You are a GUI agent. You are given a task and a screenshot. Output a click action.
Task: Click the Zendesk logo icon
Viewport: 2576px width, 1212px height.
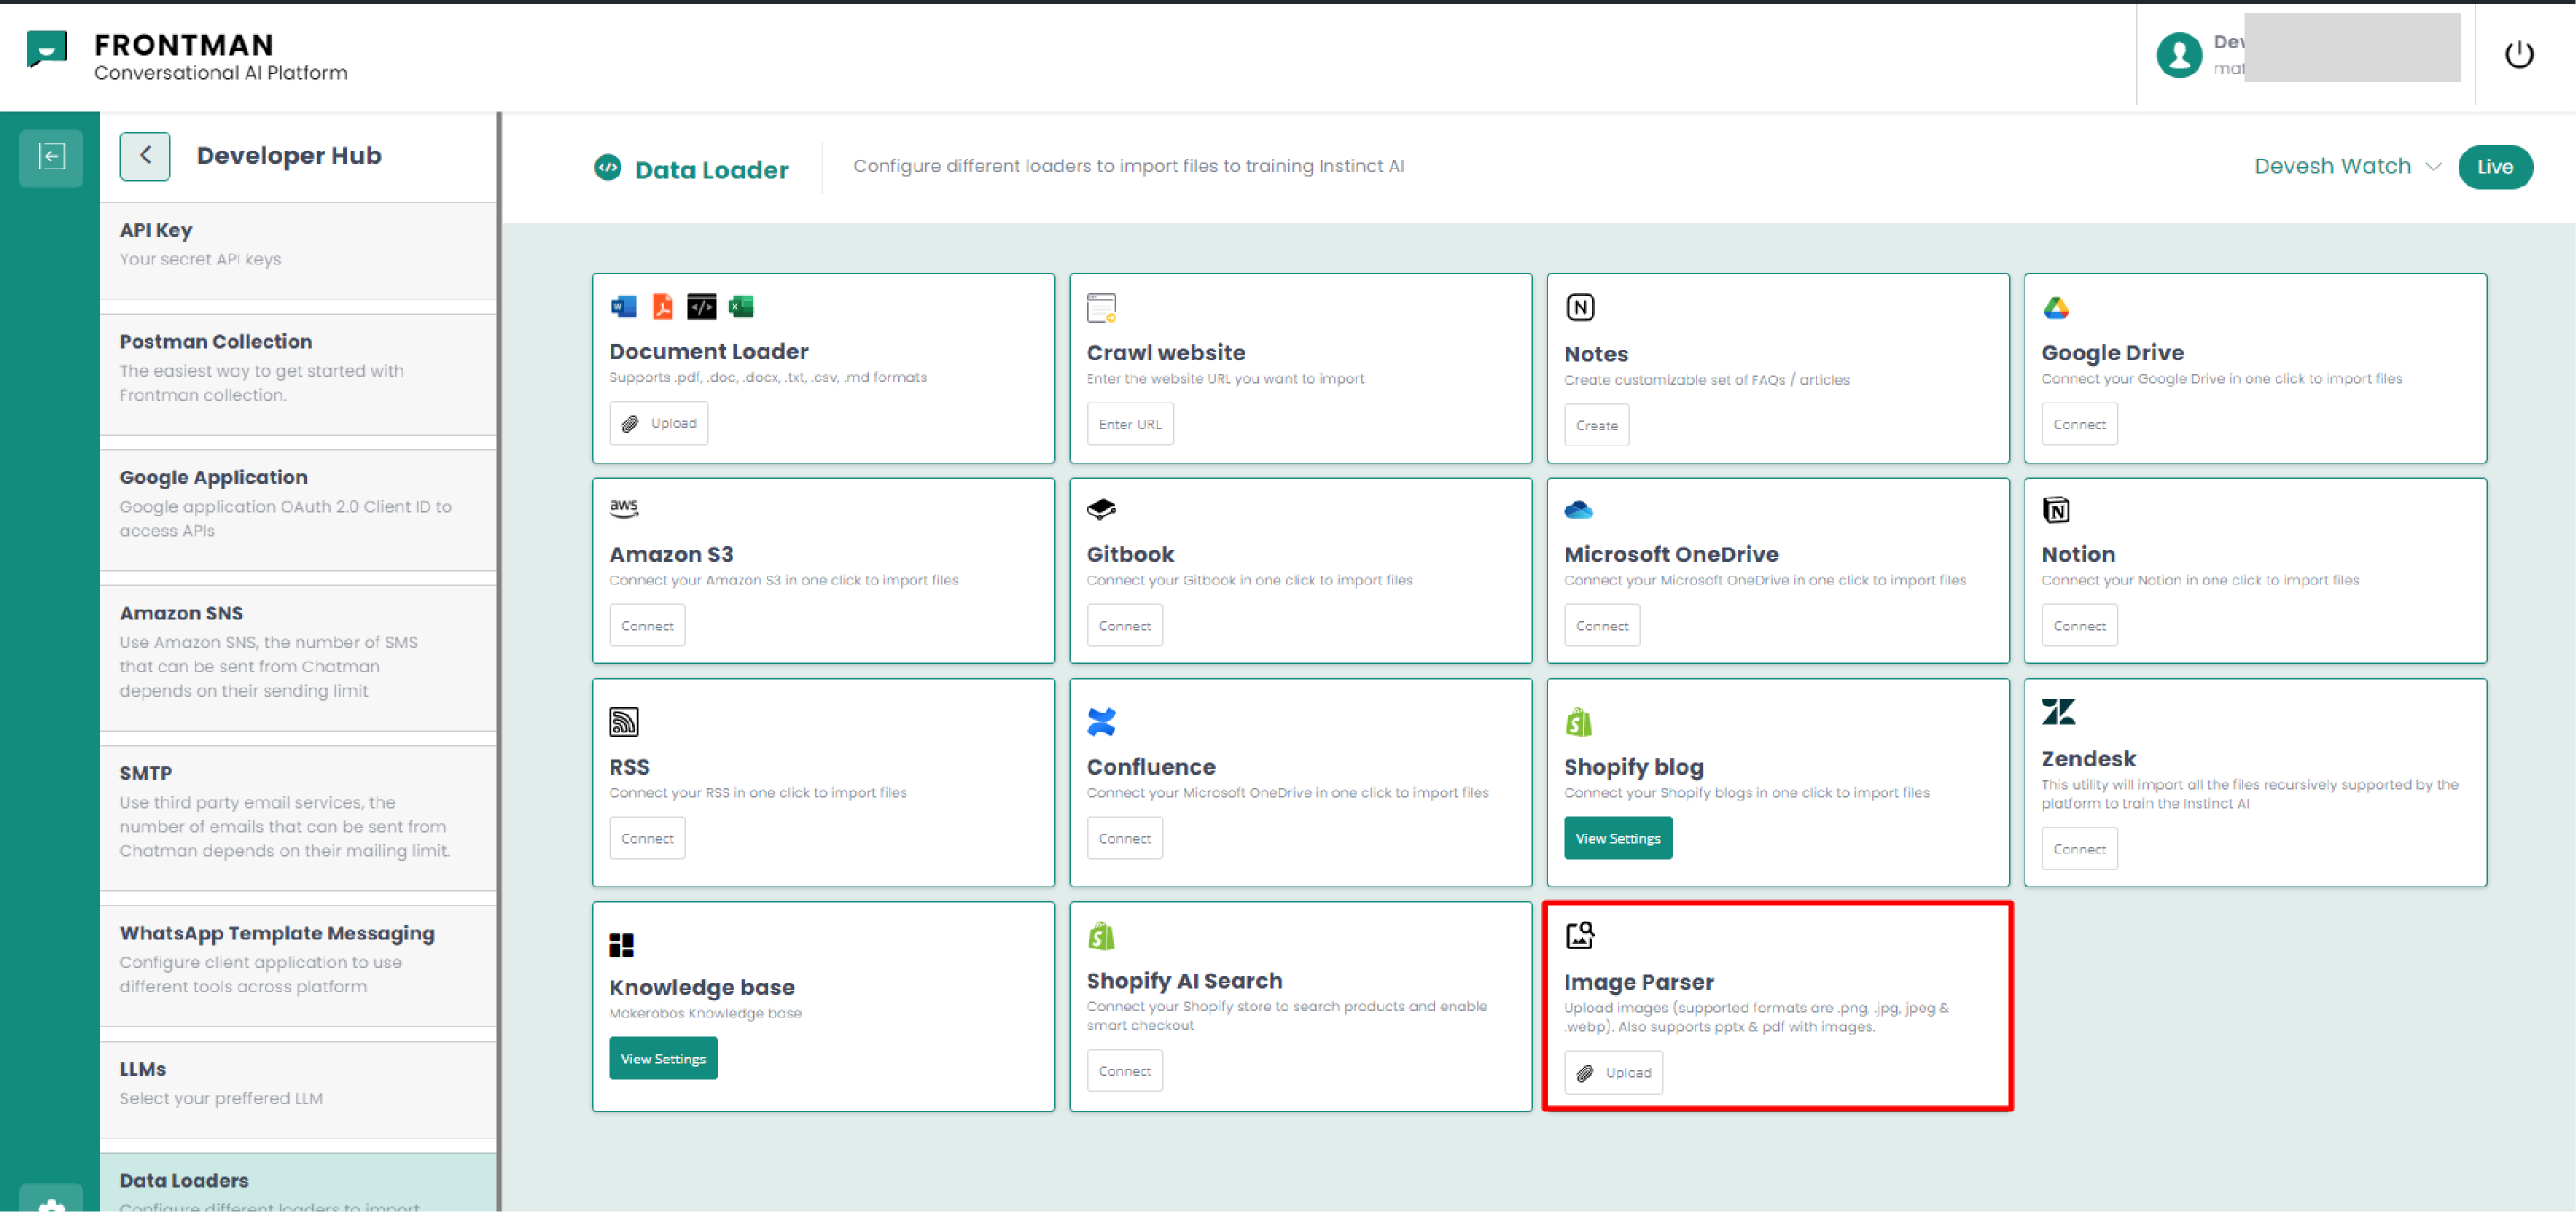(2058, 712)
